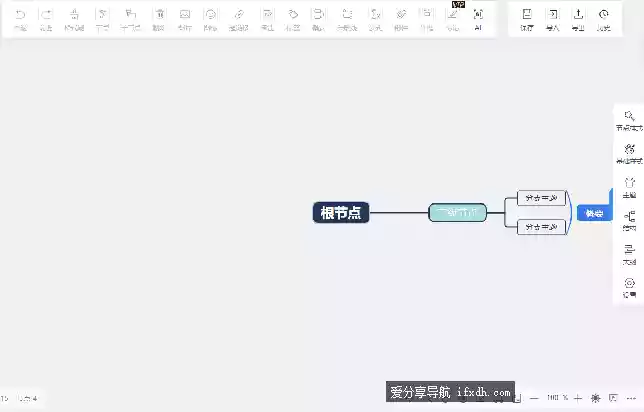Image resolution: width=644 pixels, height=412 pixels.
Task: Attach a file with the paperclip icon
Action: click(x=401, y=19)
